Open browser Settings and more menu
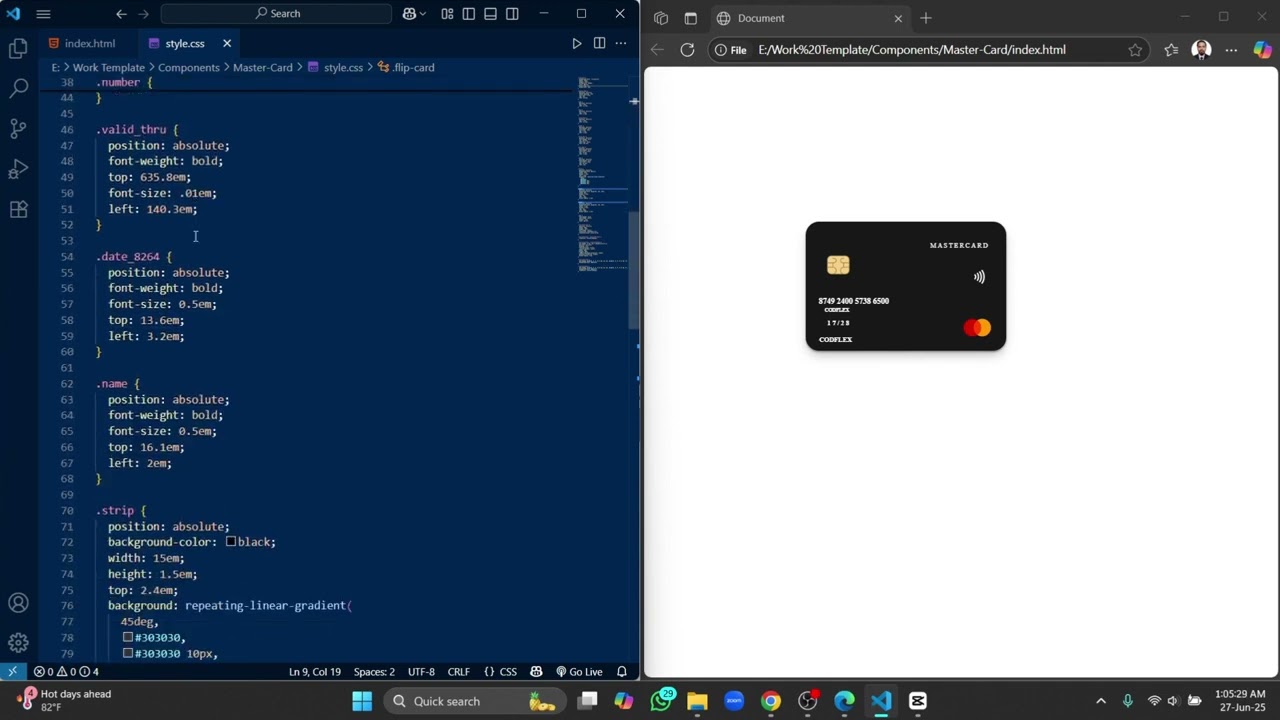This screenshot has height=720, width=1280. (x=1232, y=50)
